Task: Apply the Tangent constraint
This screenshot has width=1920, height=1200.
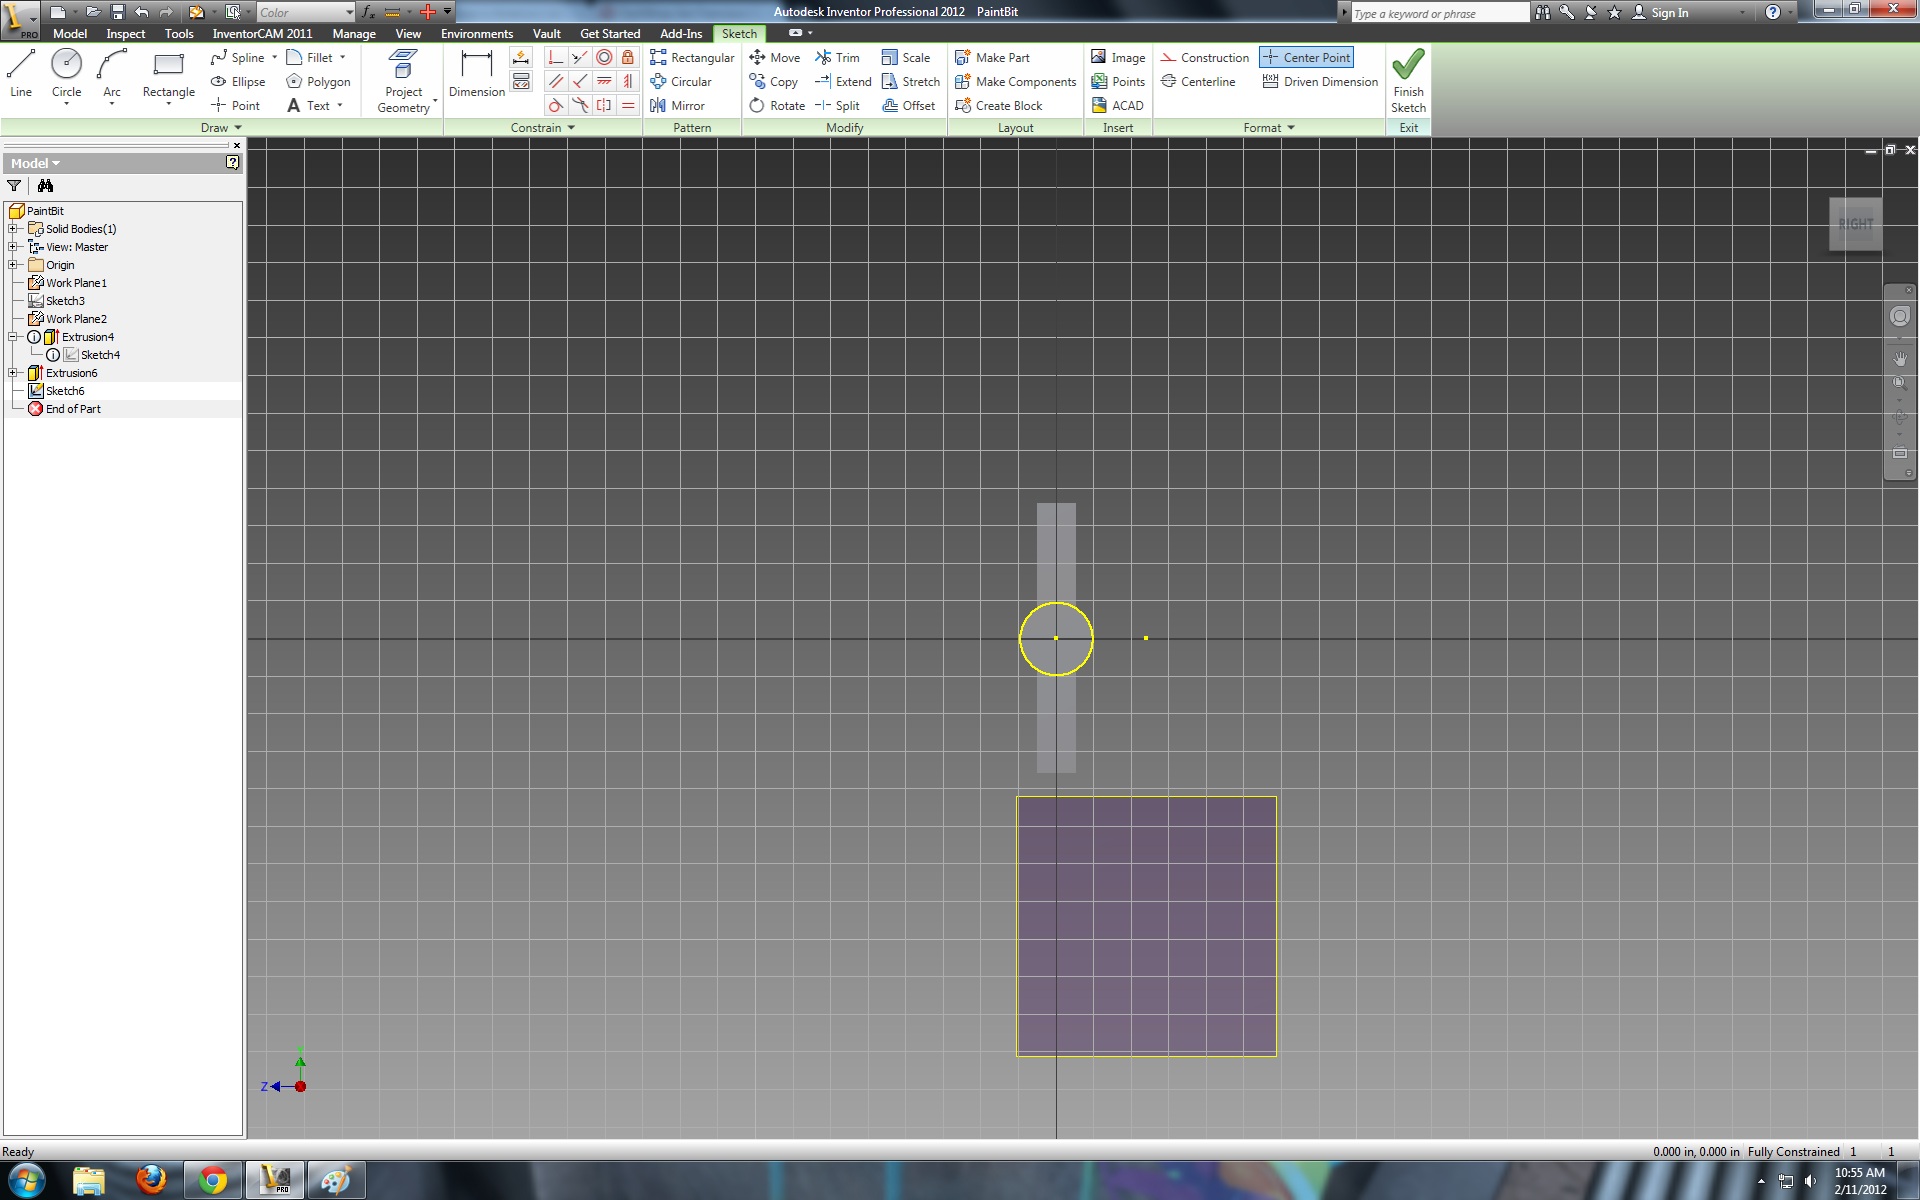Action: tap(556, 106)
